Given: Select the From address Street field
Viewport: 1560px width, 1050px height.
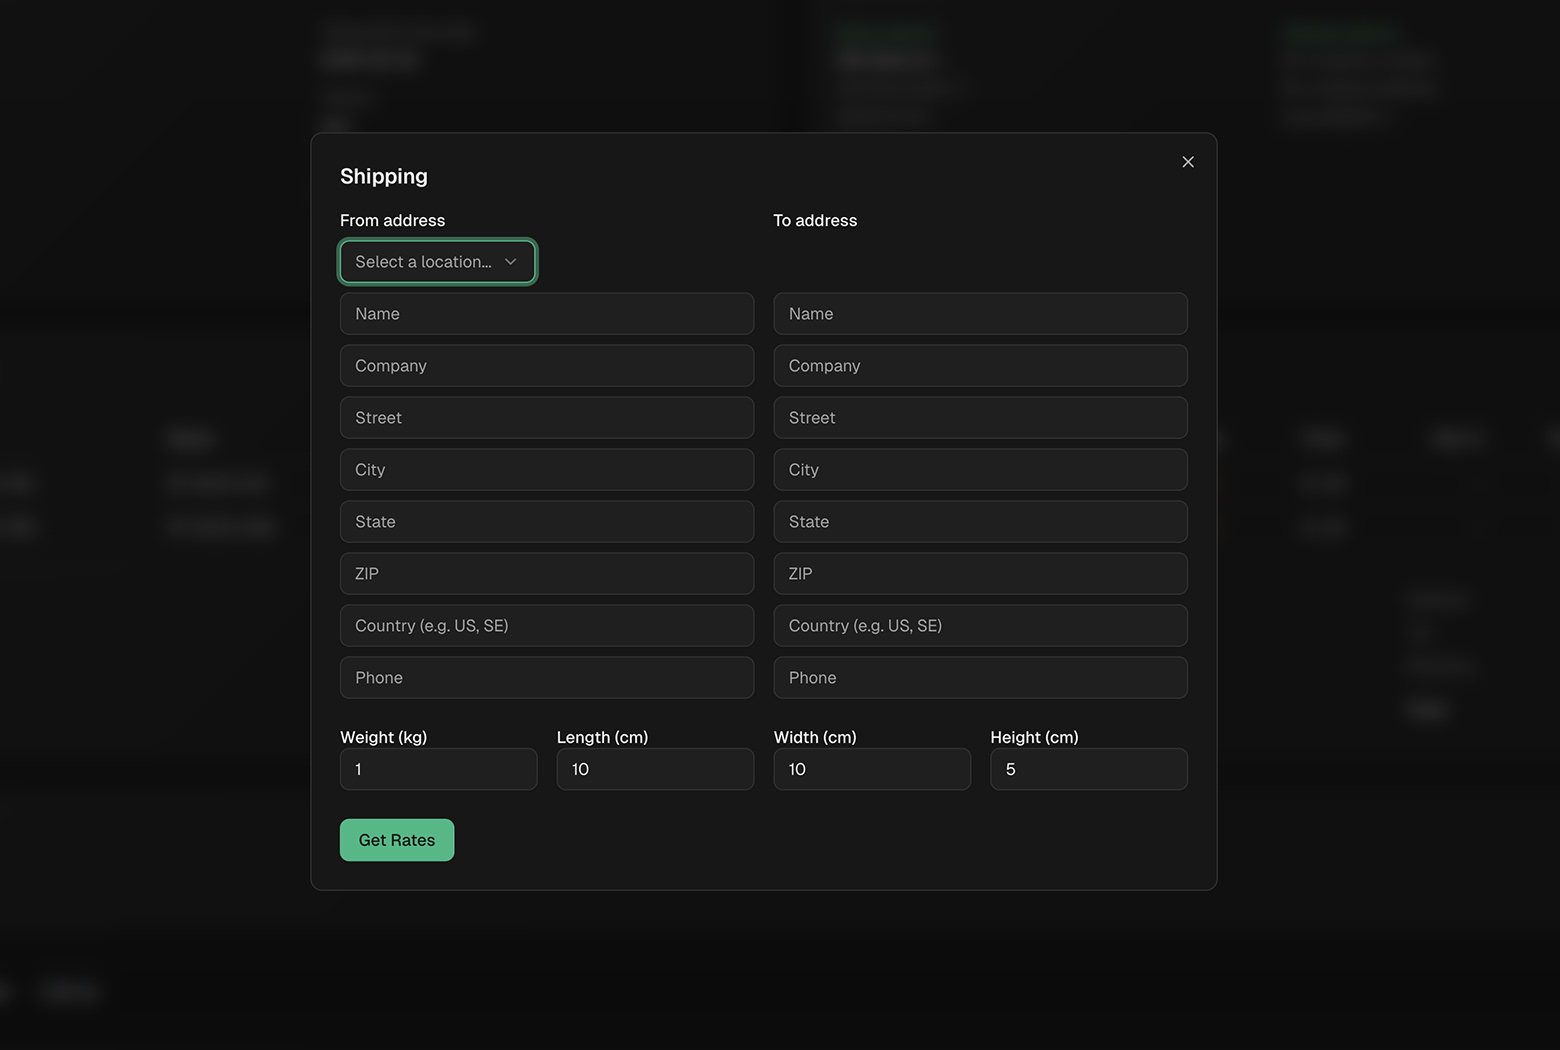Looking at the screenshot, I should [x=546, y=418].
